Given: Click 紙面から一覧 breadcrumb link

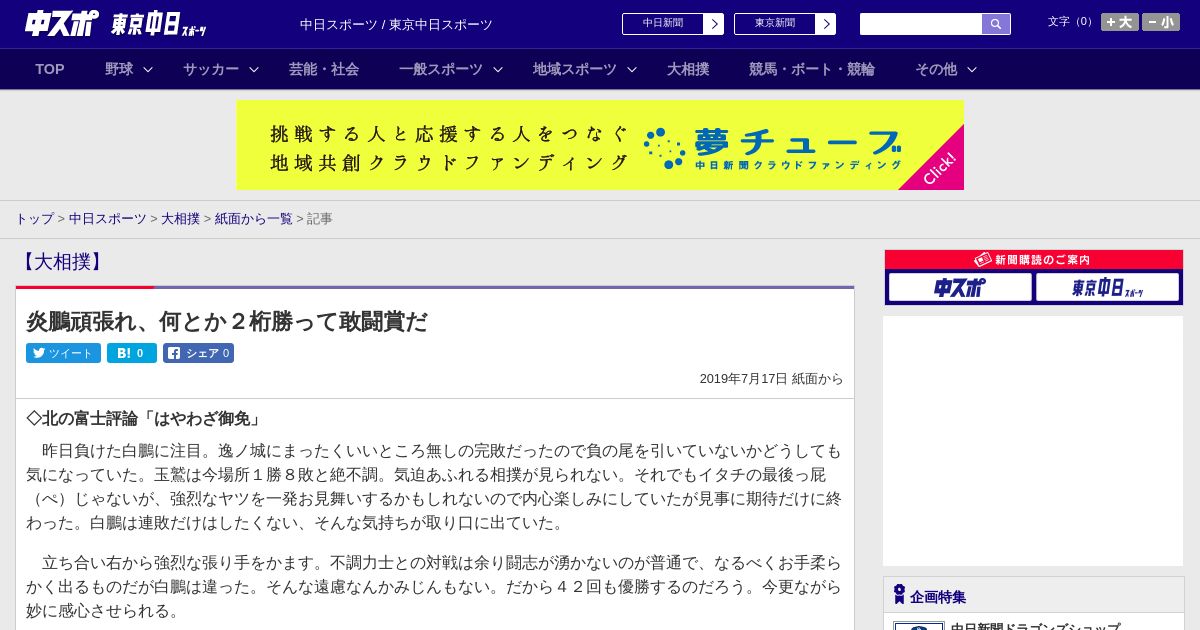Looking at the screenshot, I should pyautogui.click(x=254, y=218).
